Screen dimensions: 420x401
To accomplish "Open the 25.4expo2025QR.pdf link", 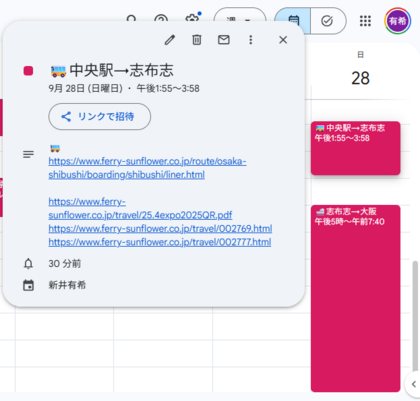I will [x=140, y=208].
